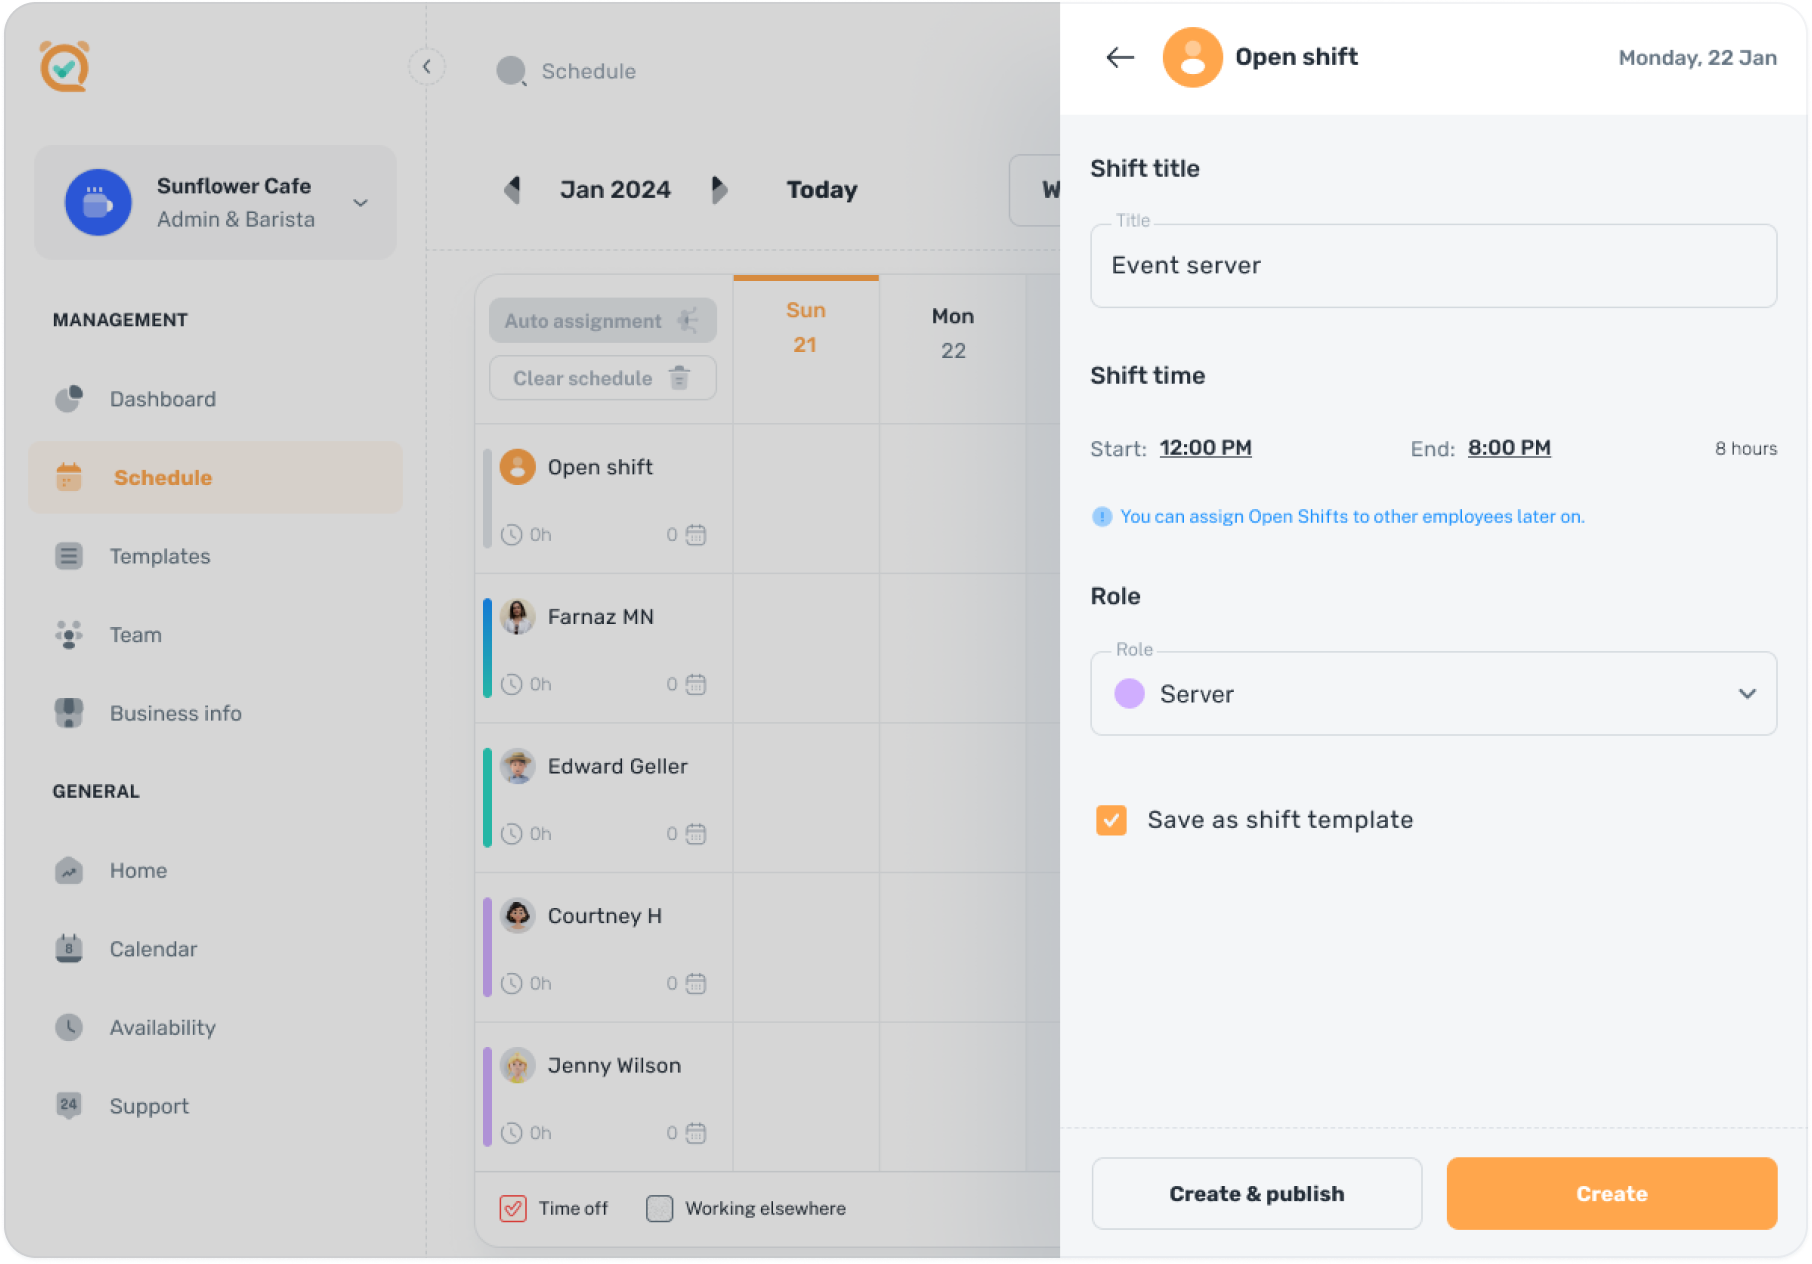Collapse the sidebar with the chevron button
1812x1264 pixels.
427,67
